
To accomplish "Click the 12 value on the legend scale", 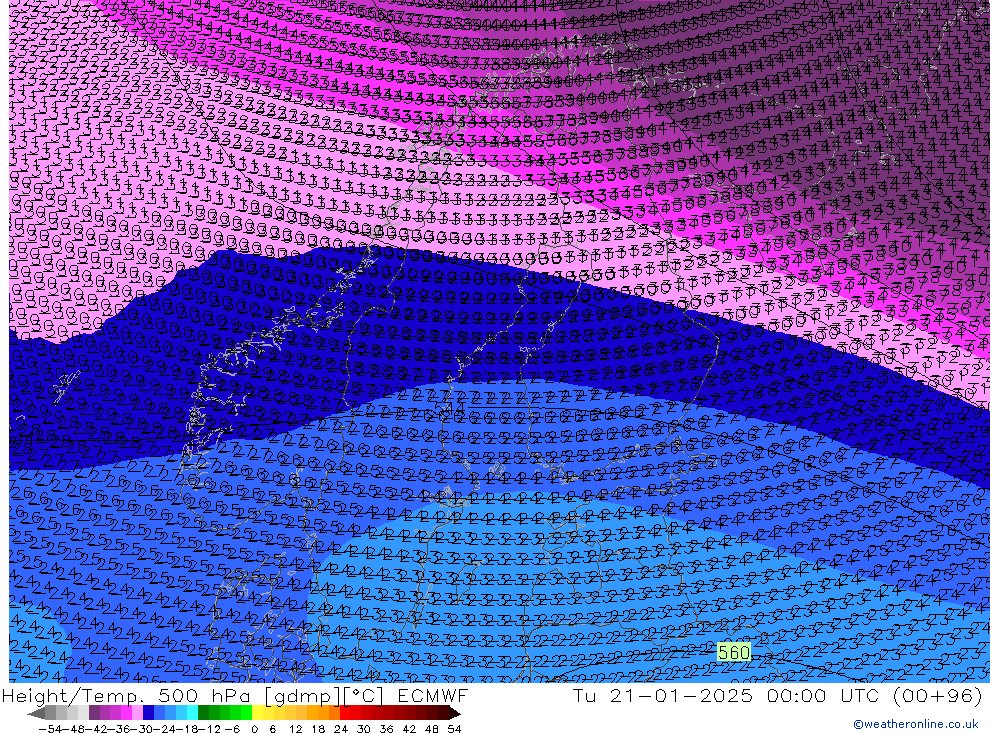I will click(x=295, y=729).
